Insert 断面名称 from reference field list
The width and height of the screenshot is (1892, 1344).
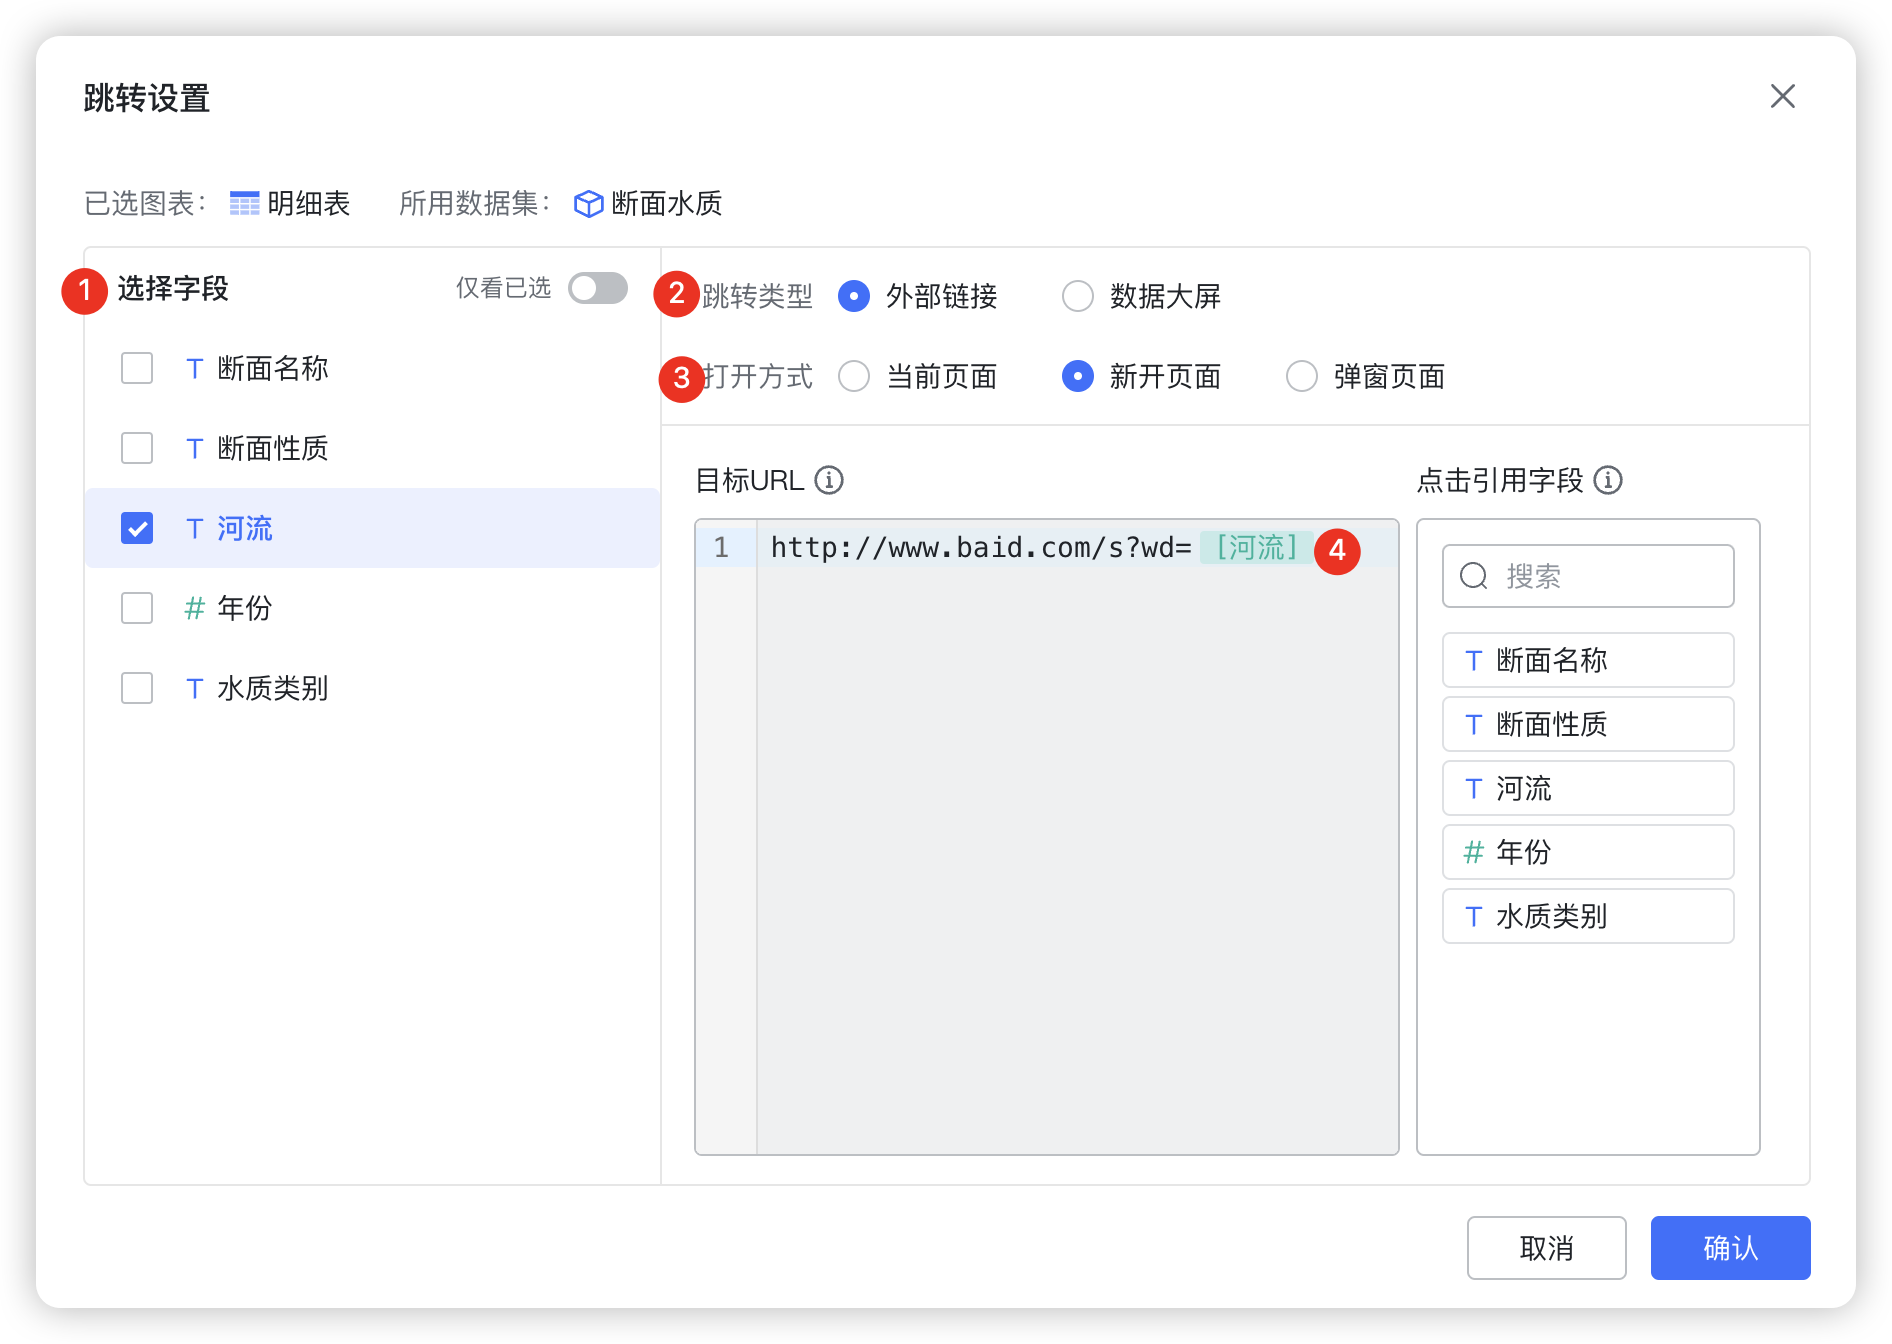pyautogui.click(x=1588, y=660)
